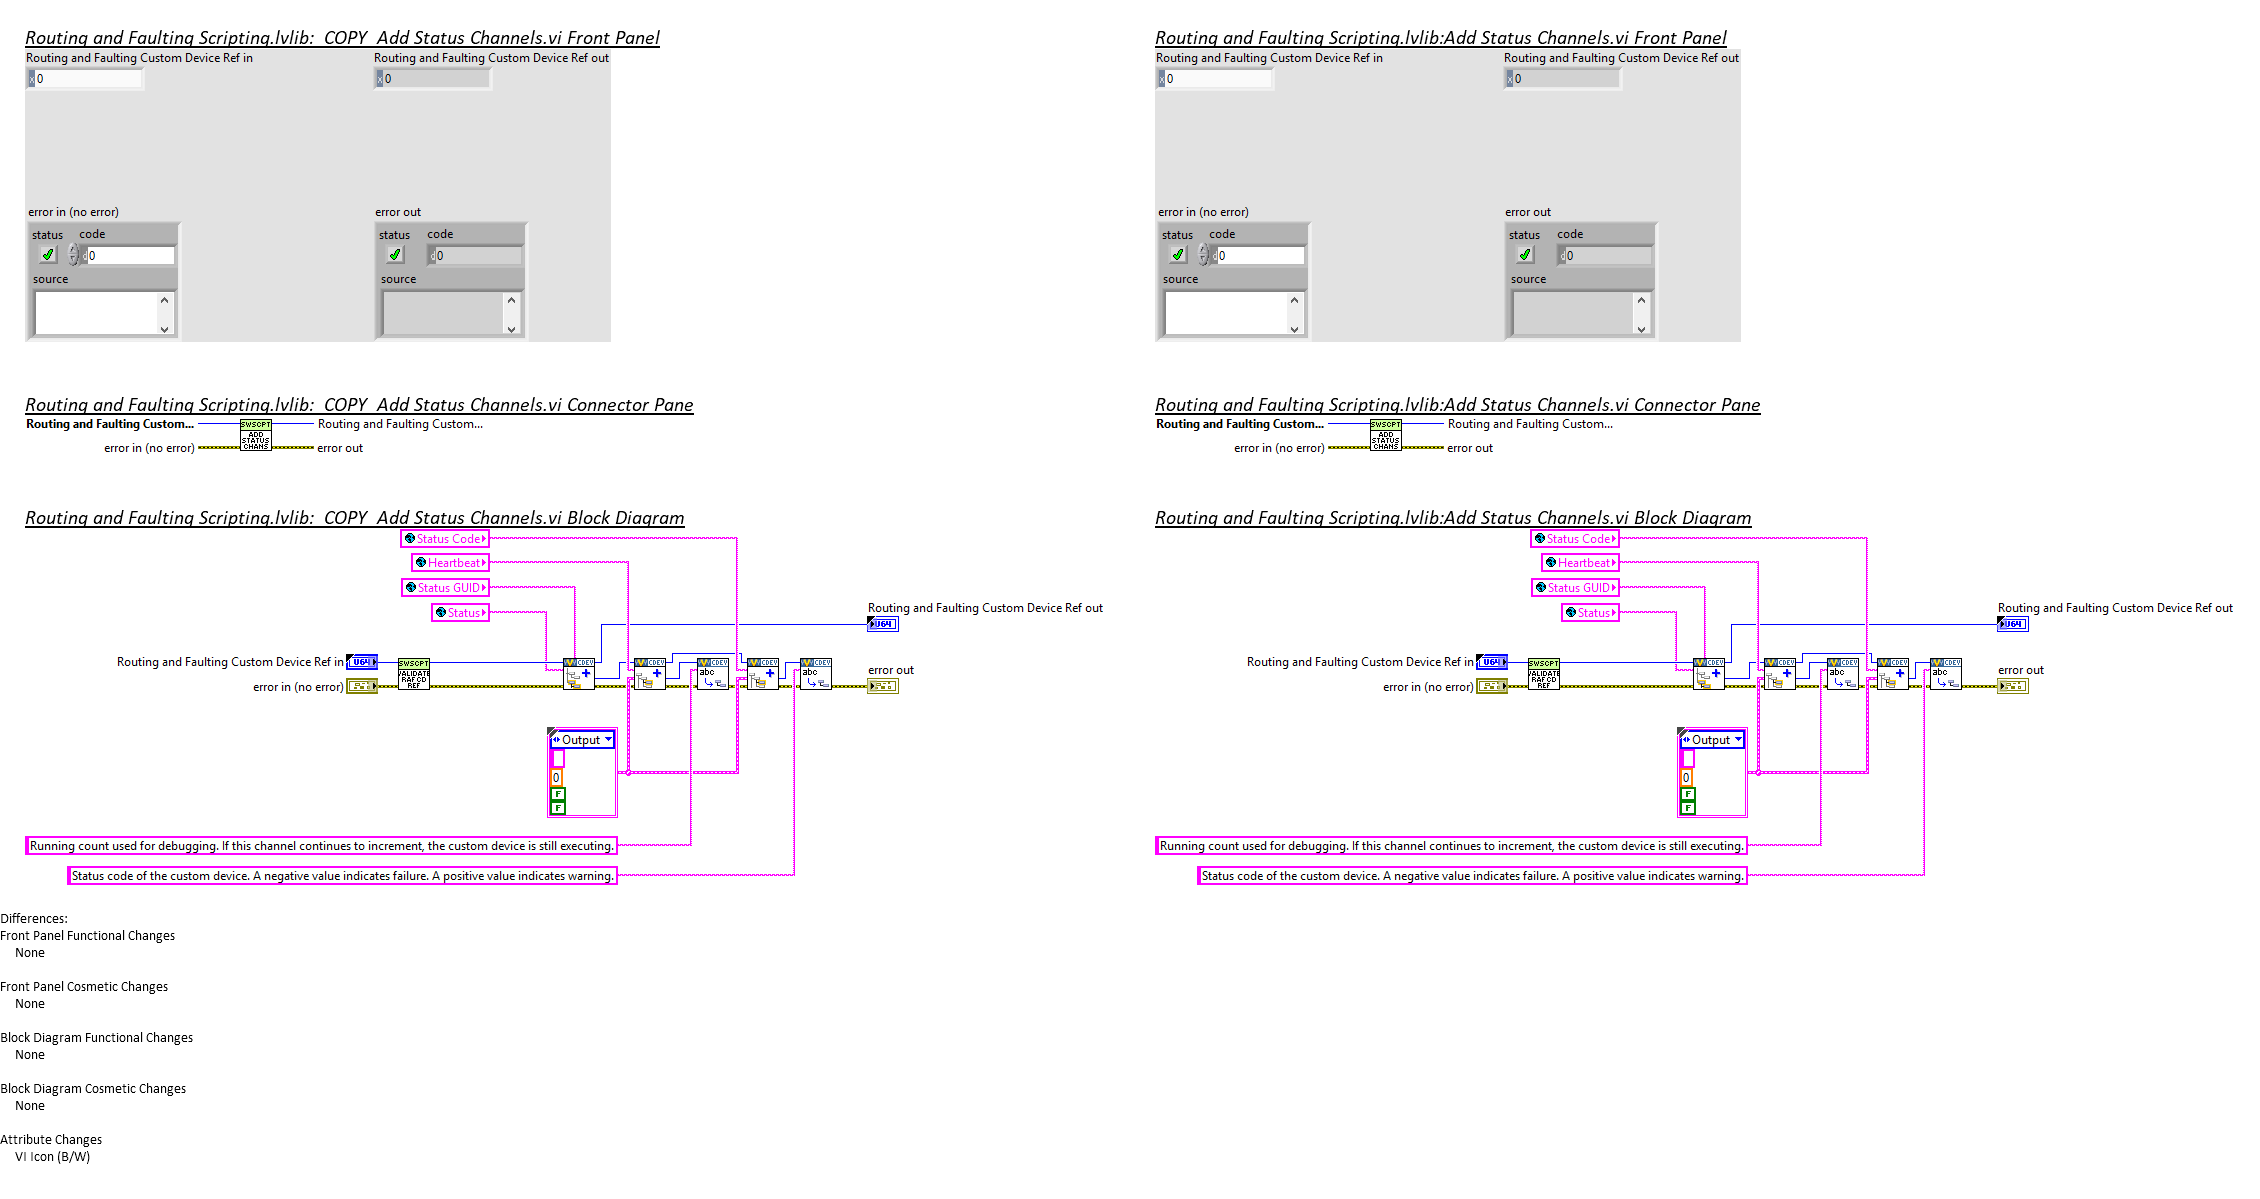Click the last CDEV abc node in the original diagram
The width and height of the screenshot is (2260, 1199).
pyautogui.click(x=1945, y=674)
